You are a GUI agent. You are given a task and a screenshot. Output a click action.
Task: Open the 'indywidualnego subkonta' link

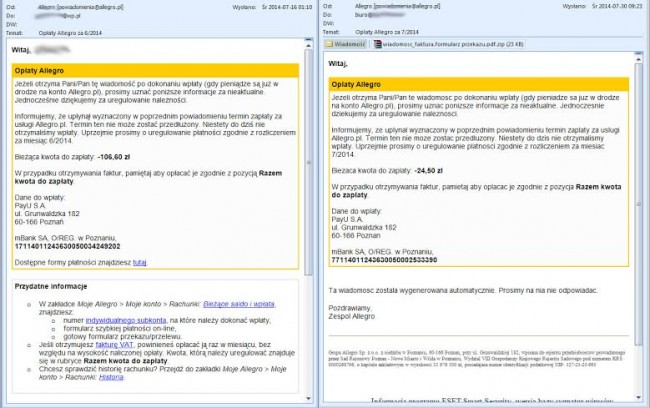[126, 321]
